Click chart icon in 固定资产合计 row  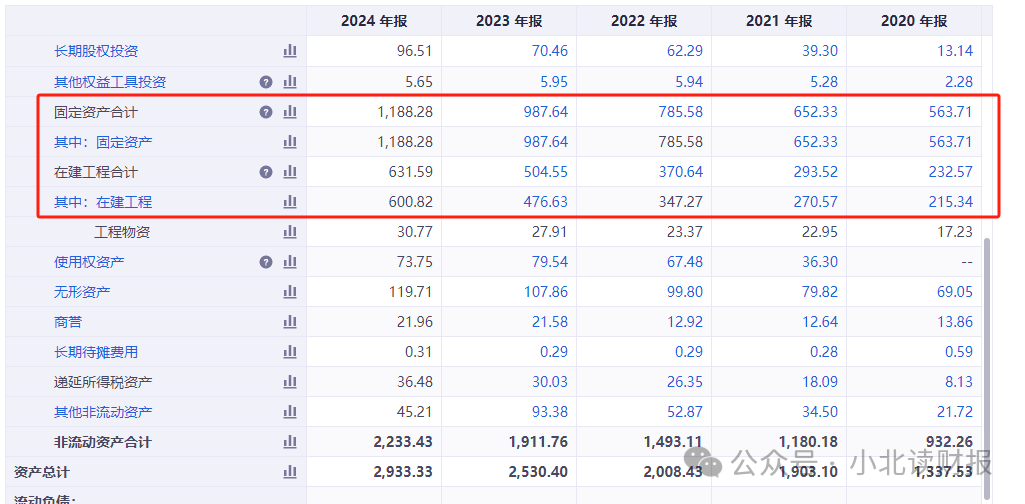(x=290, y=112)
